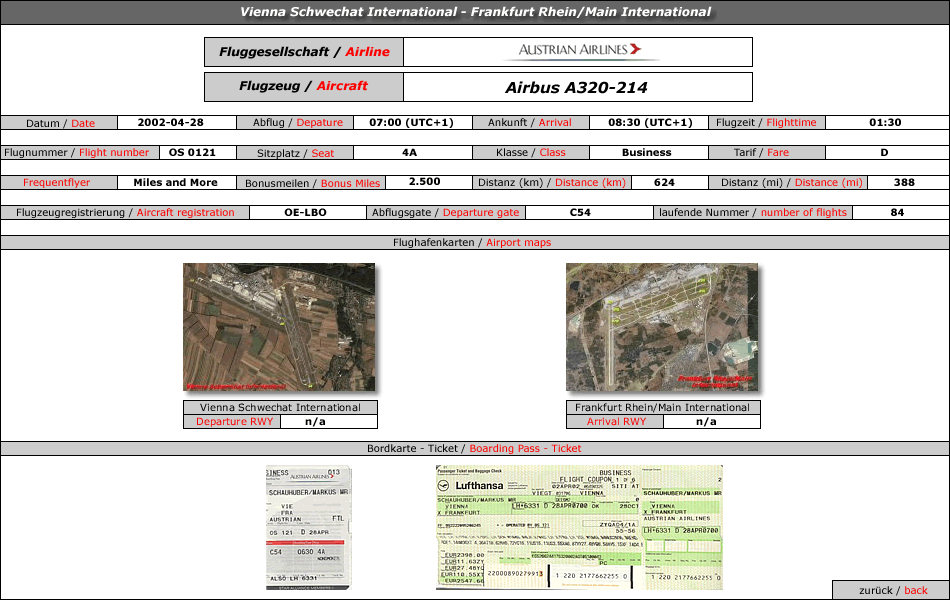
Task: Click the seat value 4A
Action: point(409,152)
